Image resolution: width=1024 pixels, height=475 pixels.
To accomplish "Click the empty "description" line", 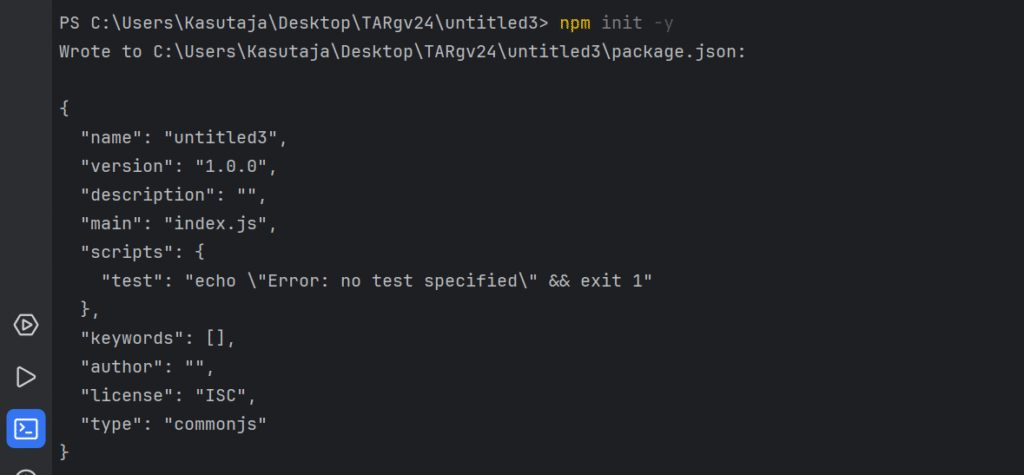I will [x=174, y=195].
